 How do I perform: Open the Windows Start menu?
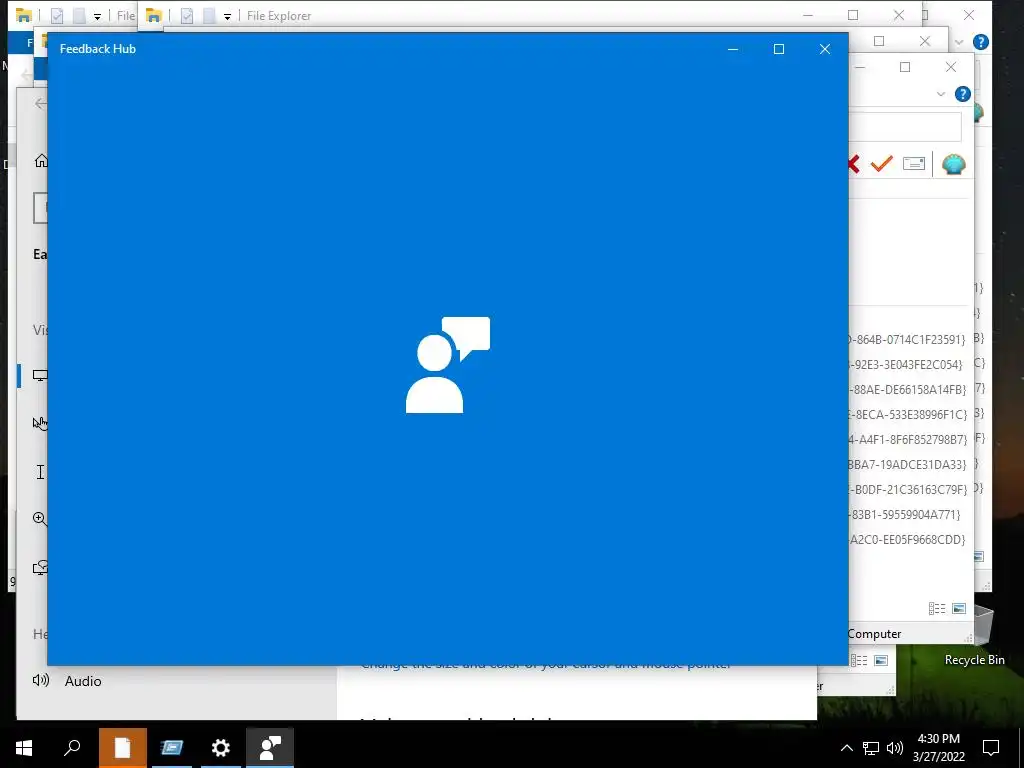tap(24, 748)
